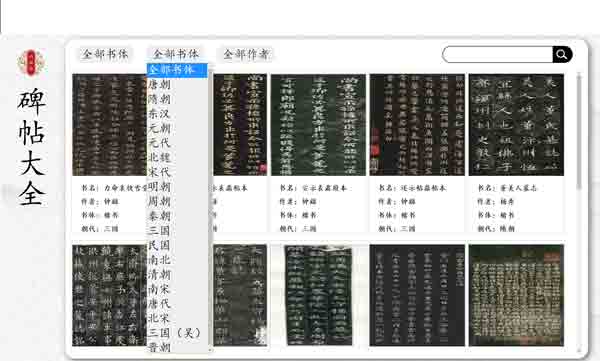
Task: Click the red seal logo above 碑帖大全
Action: pyautogui.click(x=31, y=62)
